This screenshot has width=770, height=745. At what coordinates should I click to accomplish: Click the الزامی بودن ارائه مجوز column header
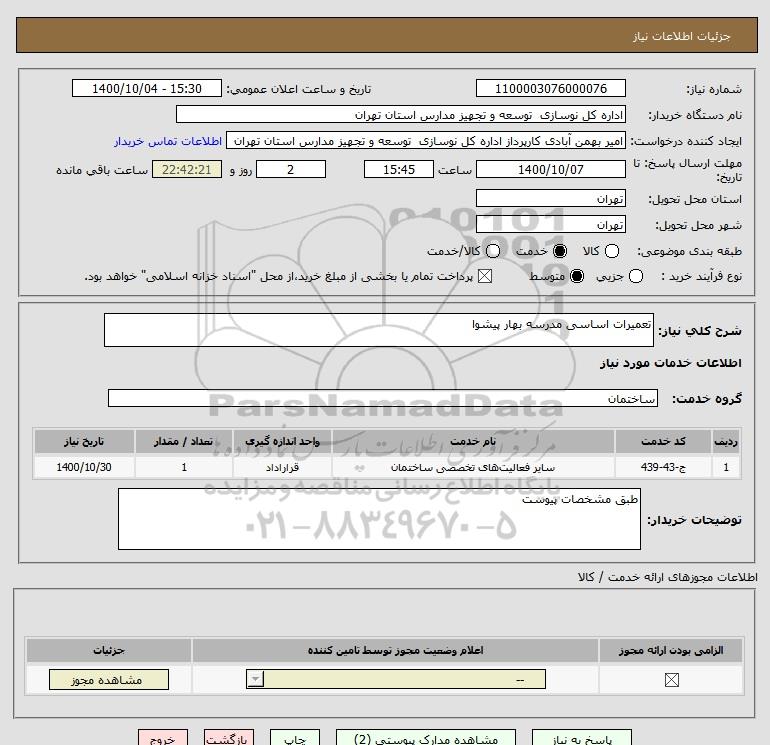(x=671, y=650)
